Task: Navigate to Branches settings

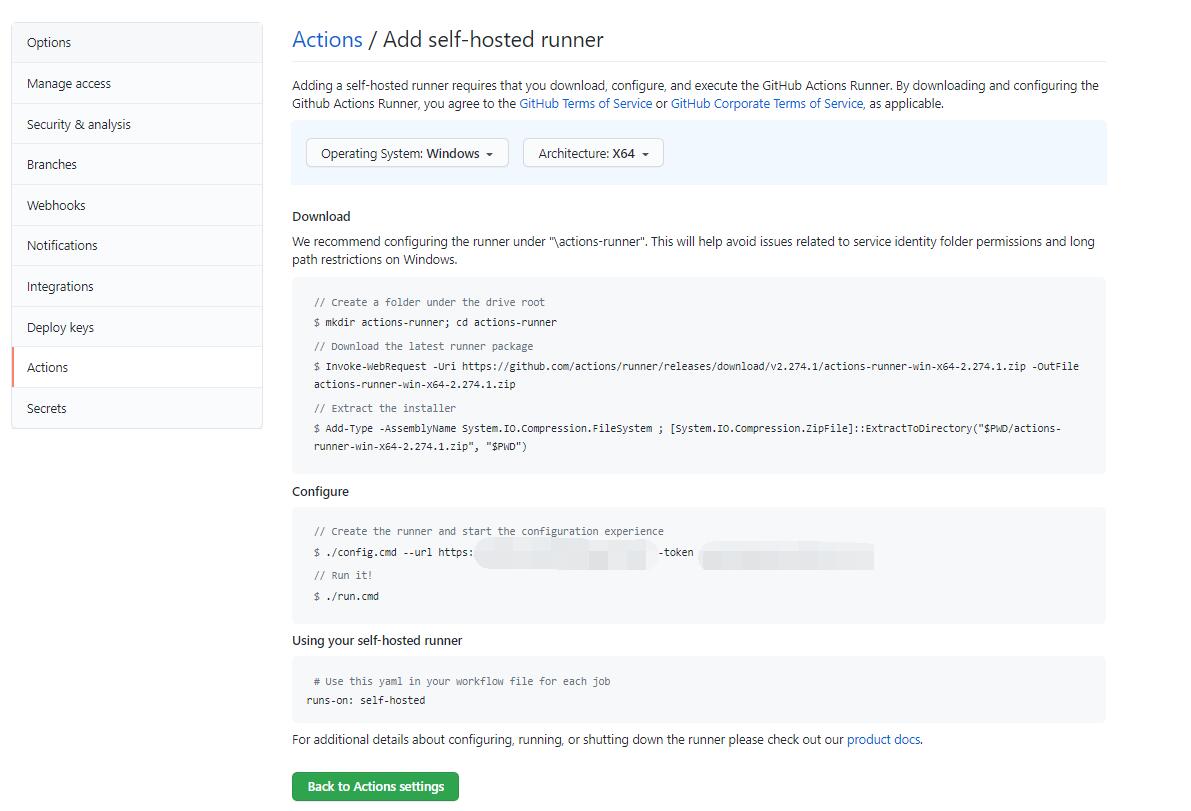Action: [137, 165]
